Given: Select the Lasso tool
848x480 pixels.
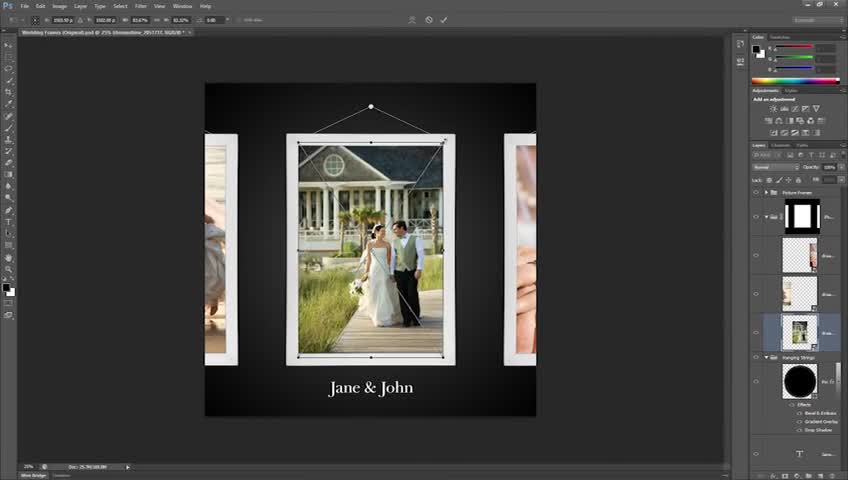Looking at the screenshot, I should 8,69.
